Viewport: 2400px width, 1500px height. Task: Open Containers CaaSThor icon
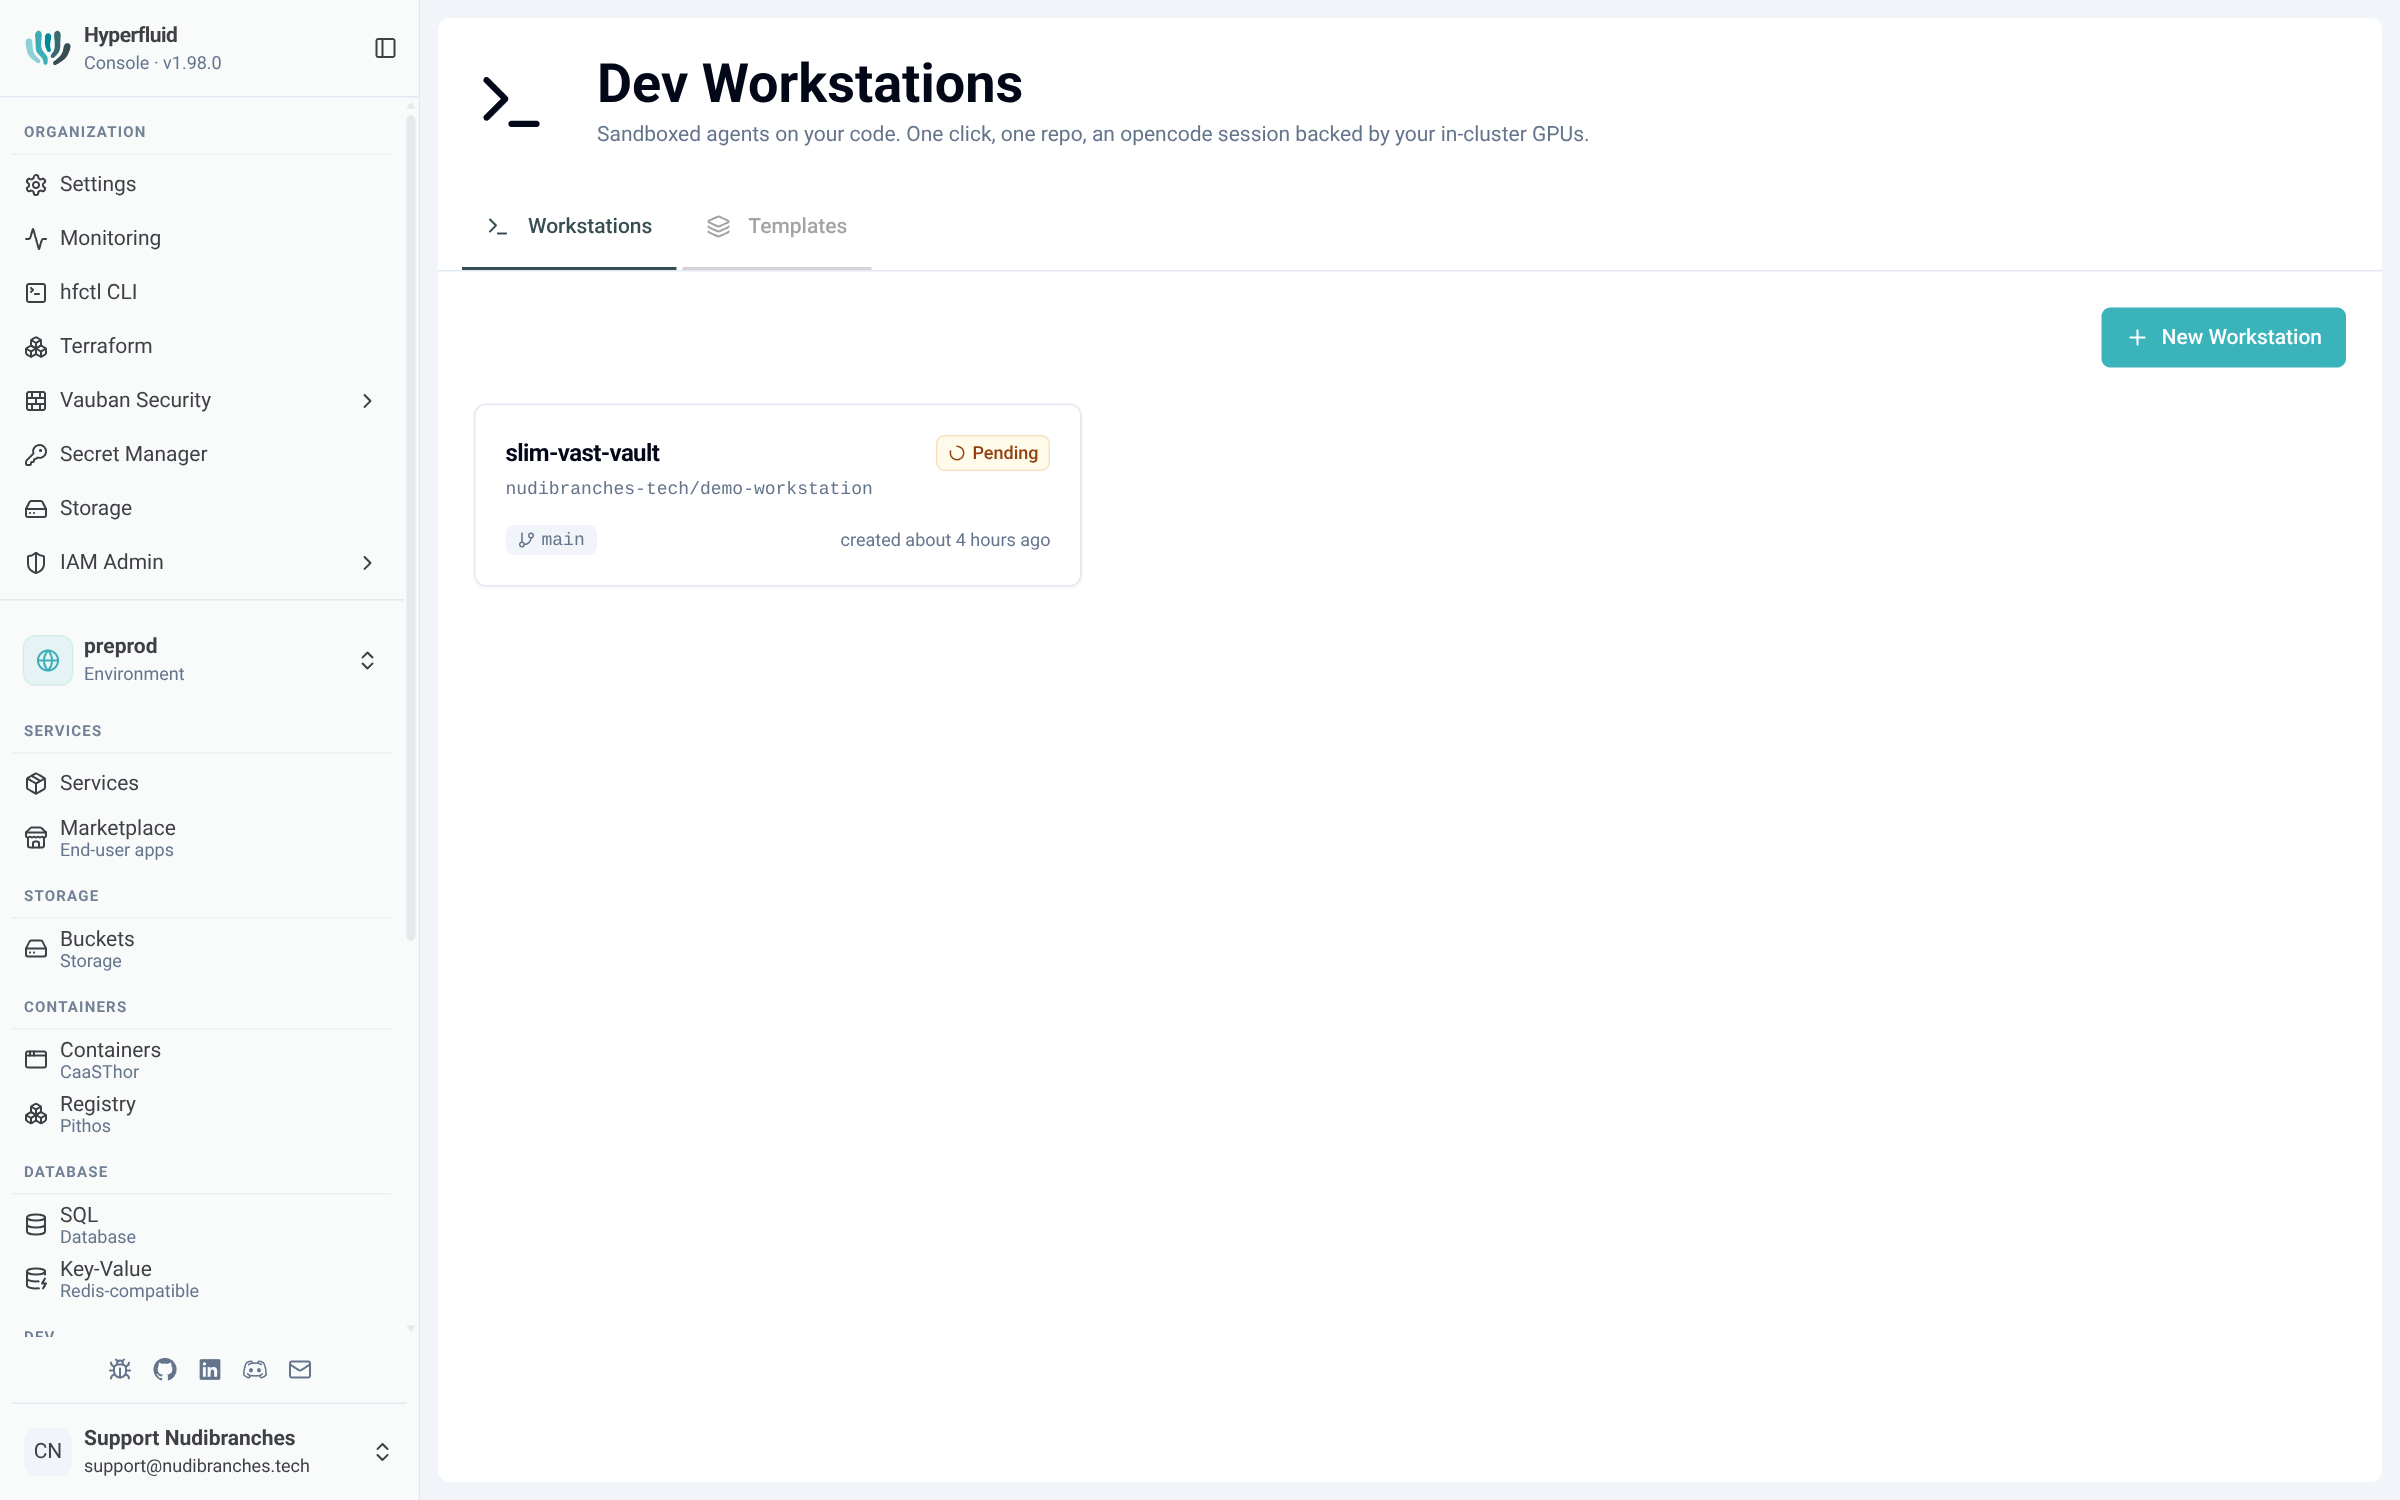[36, 1060]
